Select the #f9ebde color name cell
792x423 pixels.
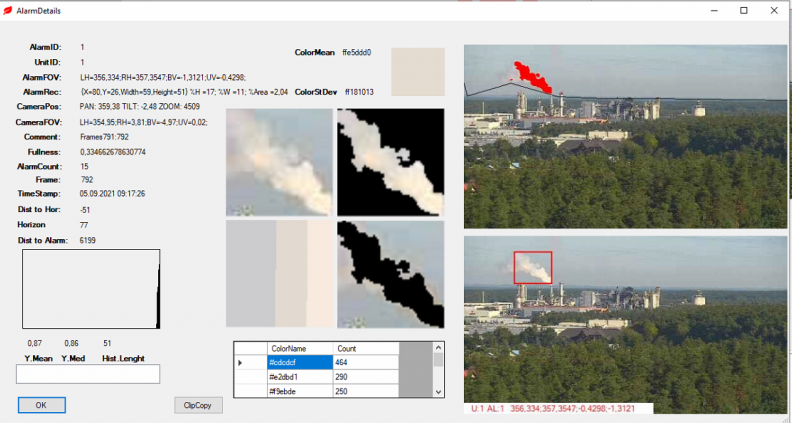300,391
